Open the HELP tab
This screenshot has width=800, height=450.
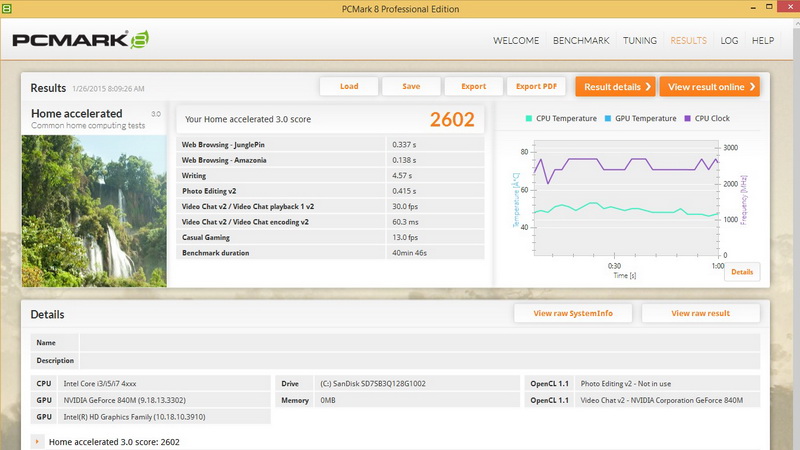[763, 40]
